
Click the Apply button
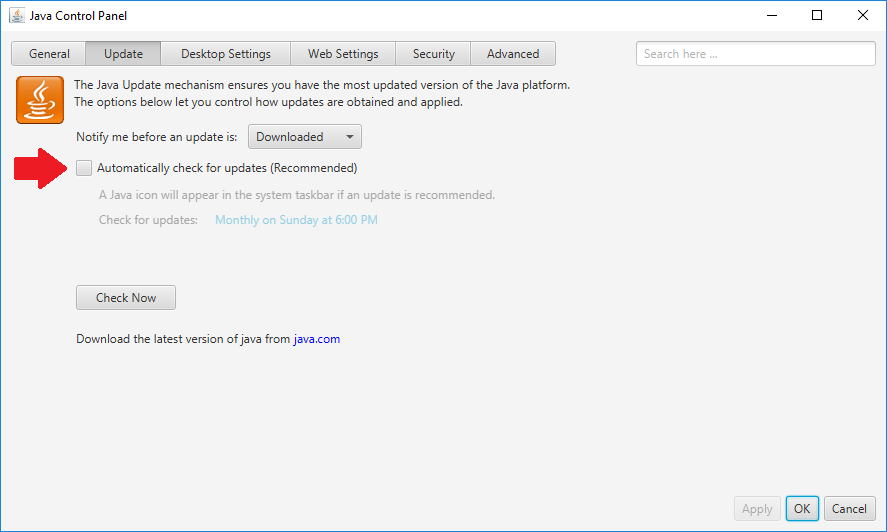click(x=757, y=509)
